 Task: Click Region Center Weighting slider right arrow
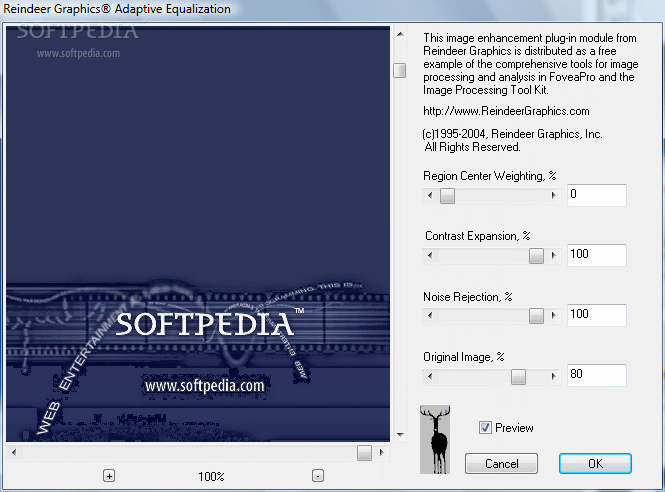(553, 196)
